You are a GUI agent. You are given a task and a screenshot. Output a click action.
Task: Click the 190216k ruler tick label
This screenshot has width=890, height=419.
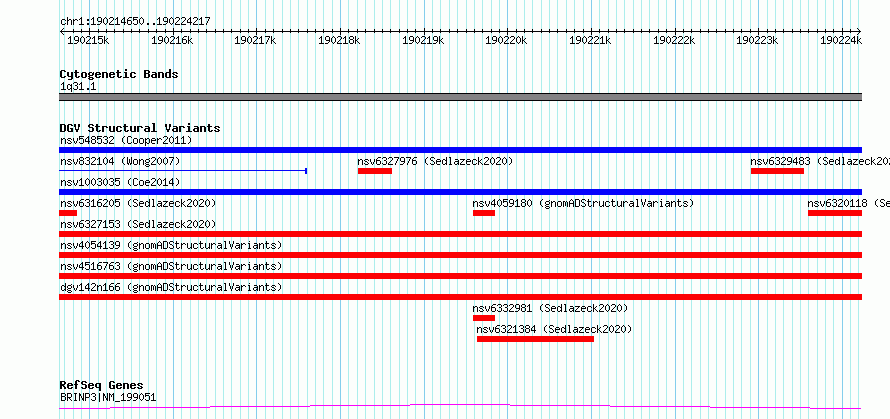tap(172, 40)
